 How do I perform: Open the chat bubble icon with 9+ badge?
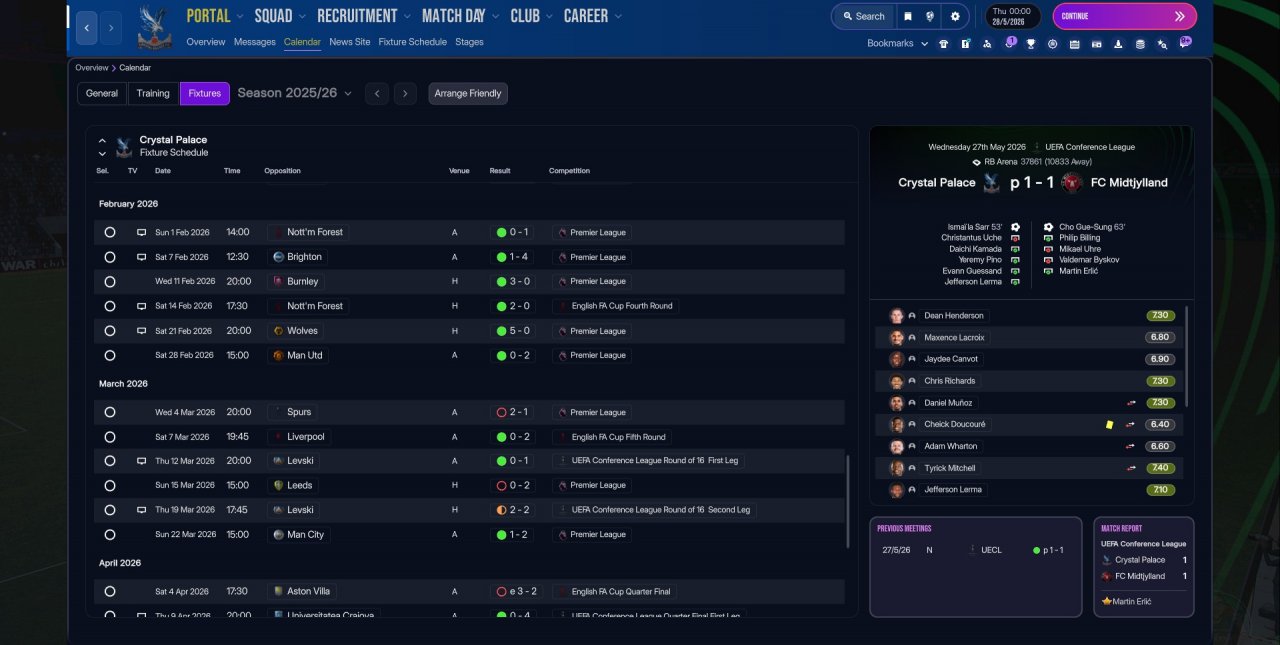1185,43
